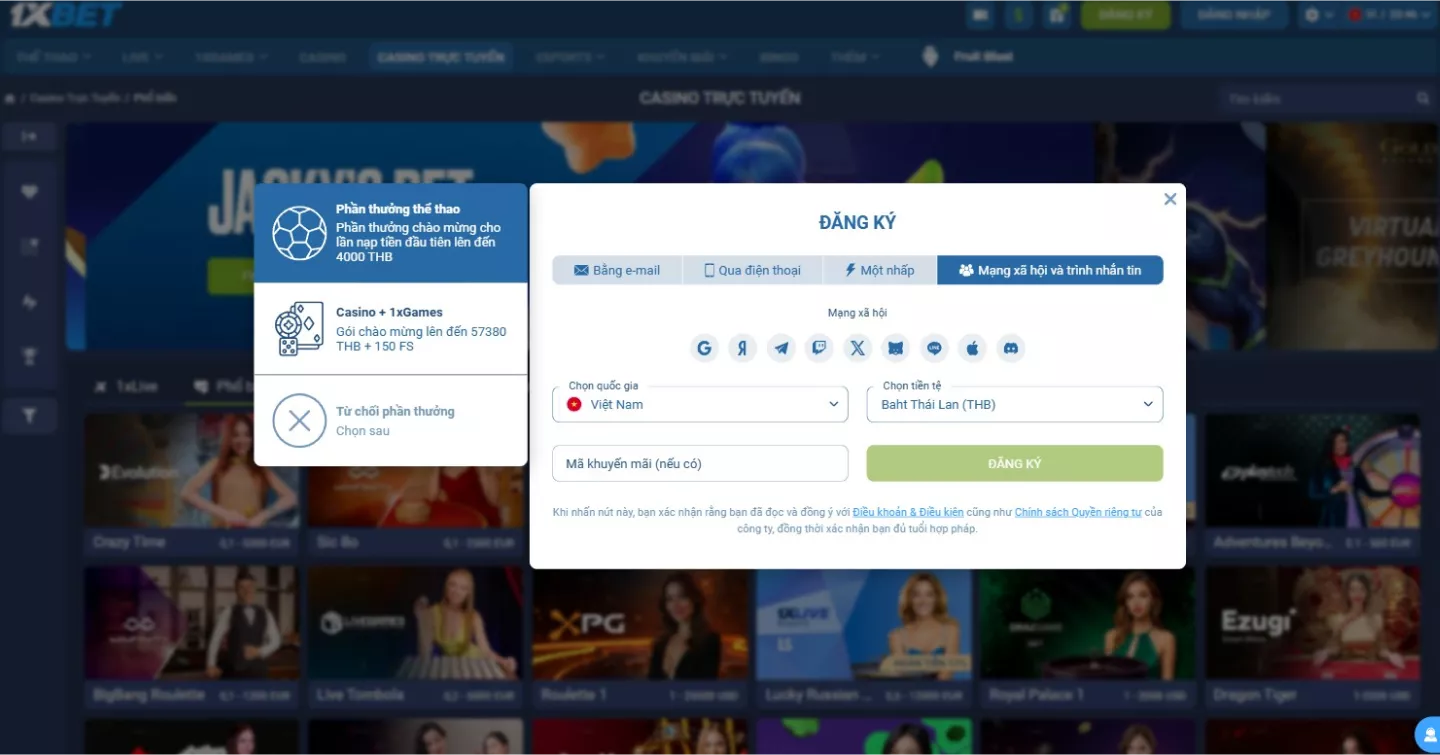Expand the 'Chọn tiền tệ' currency dropdown
This screenshot has height=755, width=1440.
click(x=1014, y=404)
